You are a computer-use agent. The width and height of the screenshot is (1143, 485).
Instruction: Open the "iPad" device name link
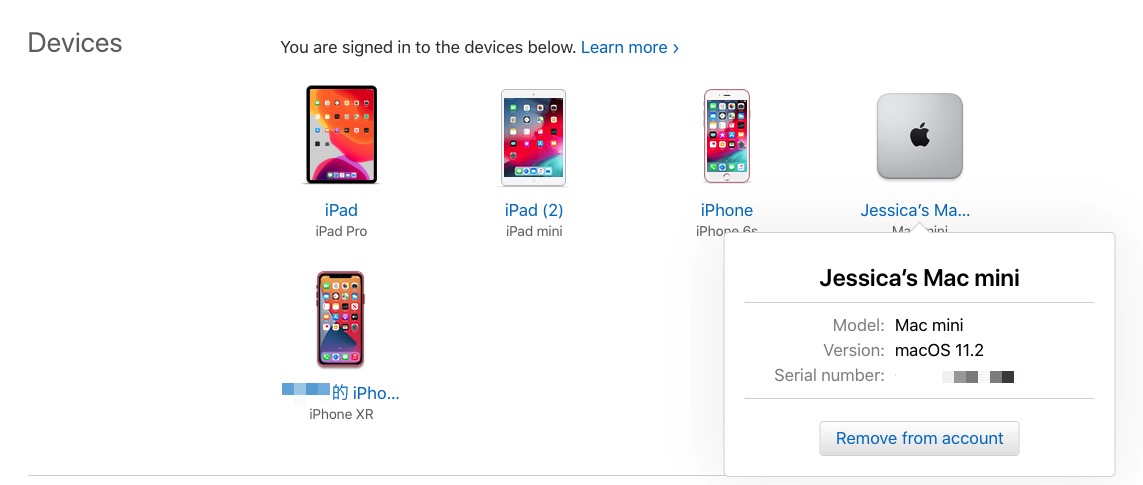pyautogui.click(x=341, y=210)
